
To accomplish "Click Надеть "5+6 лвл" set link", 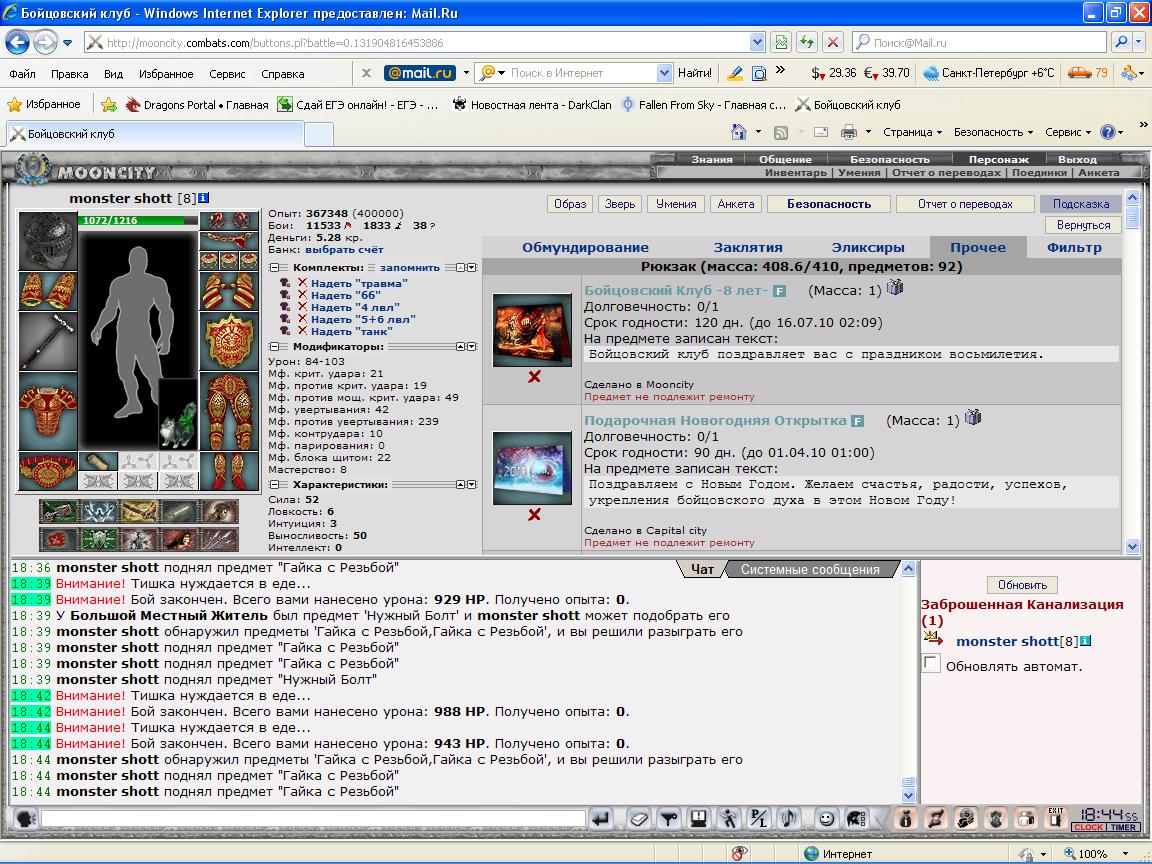I will click(363, 320).
